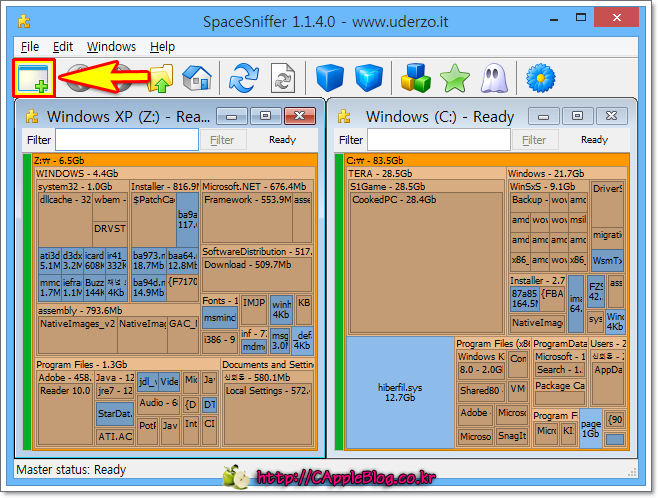658x498 pixels.
Task: Select the Windows - 21.7Gb header
Action: (567, 173)
